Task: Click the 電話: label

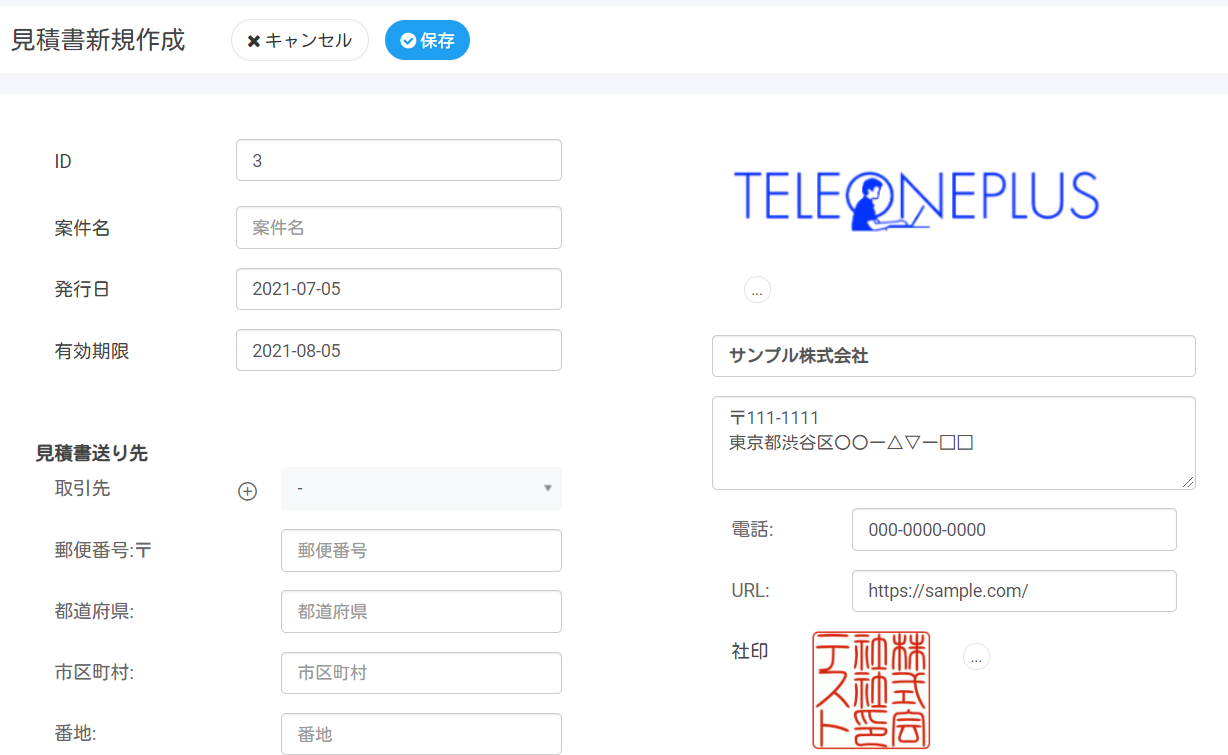Action: [752, 530]
